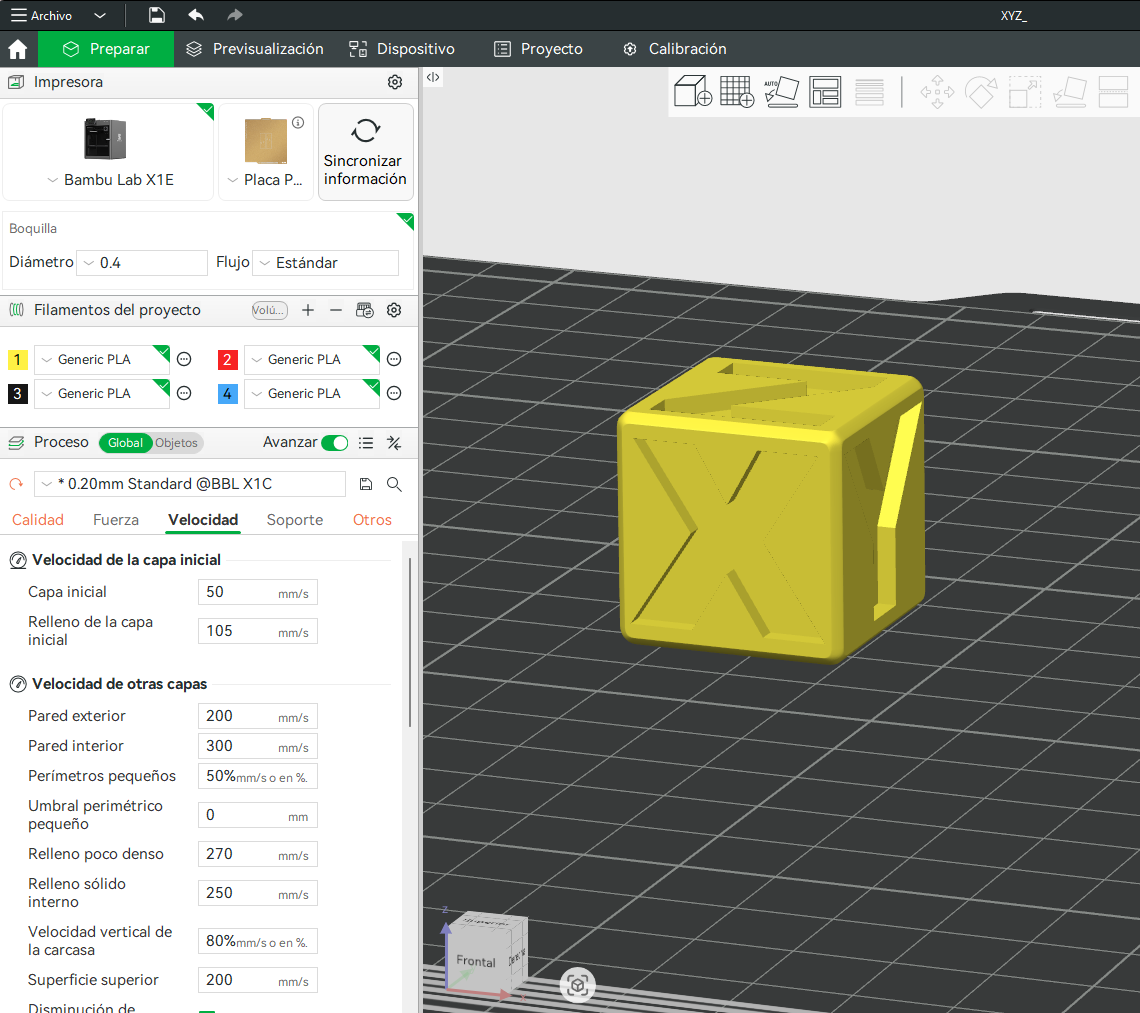The image size is (1140, 1013).
Task: Switch to the Previsualización tab
Action: tap(253, 48)
